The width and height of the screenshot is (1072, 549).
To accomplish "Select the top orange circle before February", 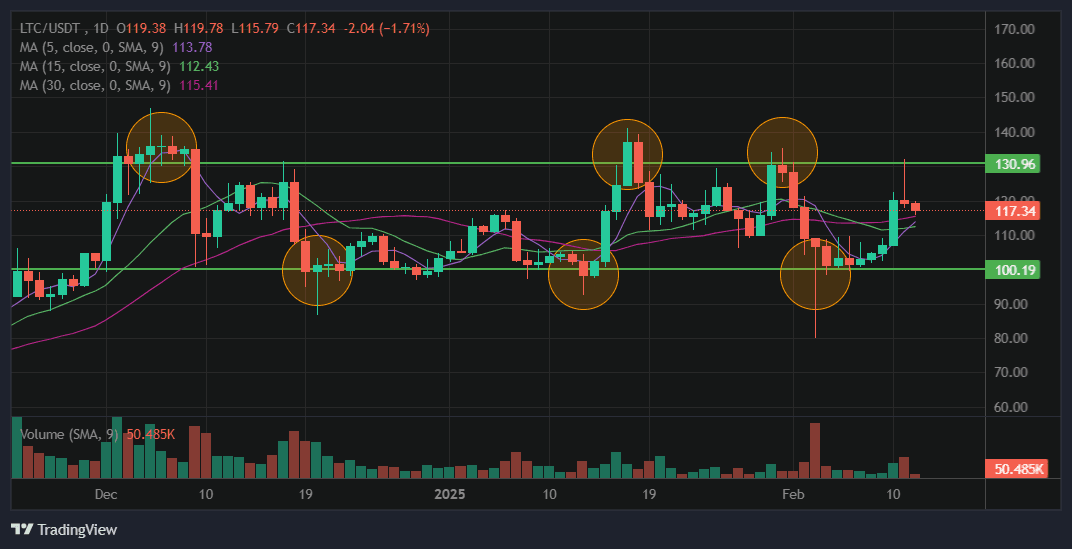I will click(x=783, y=152).
